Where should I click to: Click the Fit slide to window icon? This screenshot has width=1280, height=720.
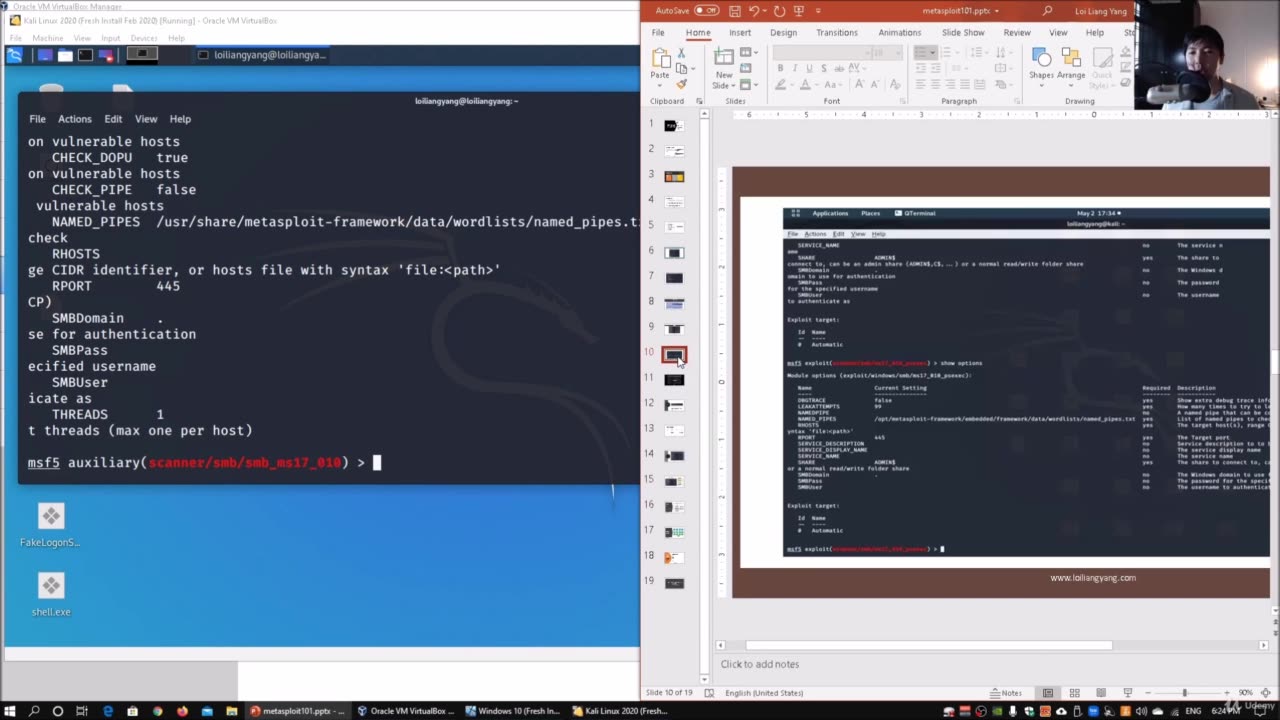point(1265,693)
